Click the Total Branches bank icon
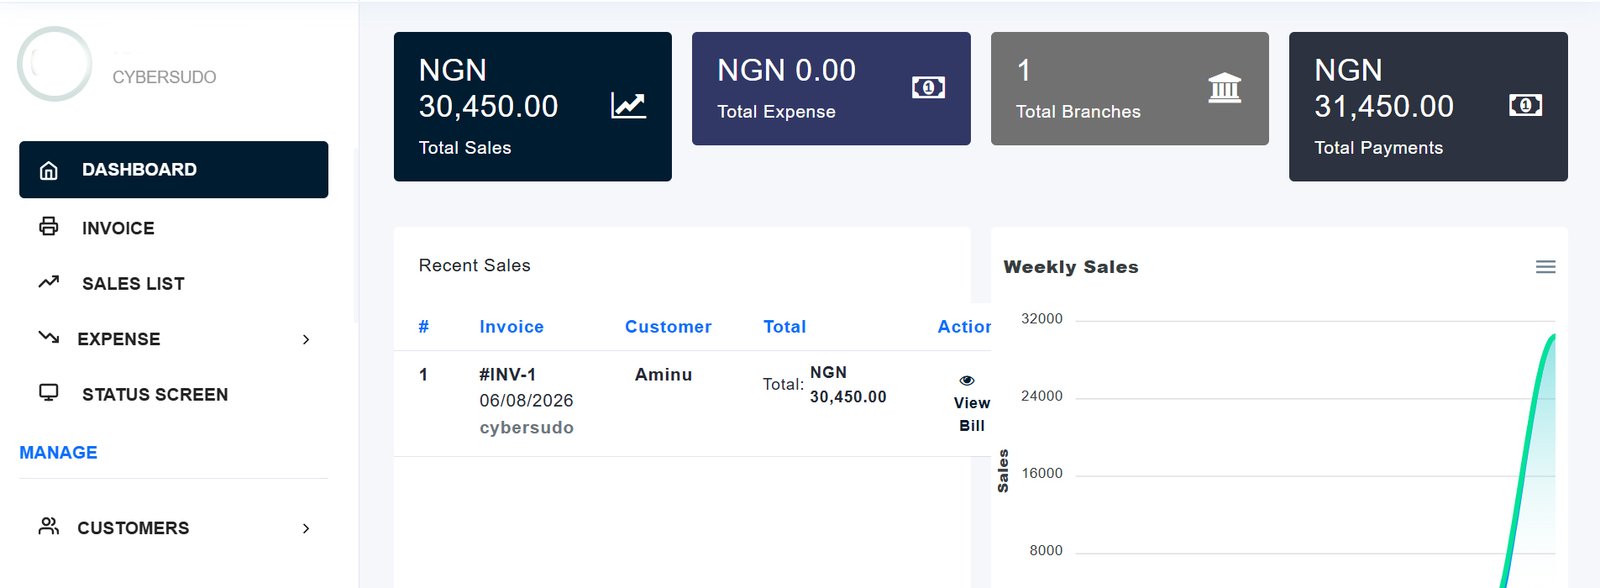 1225,88
